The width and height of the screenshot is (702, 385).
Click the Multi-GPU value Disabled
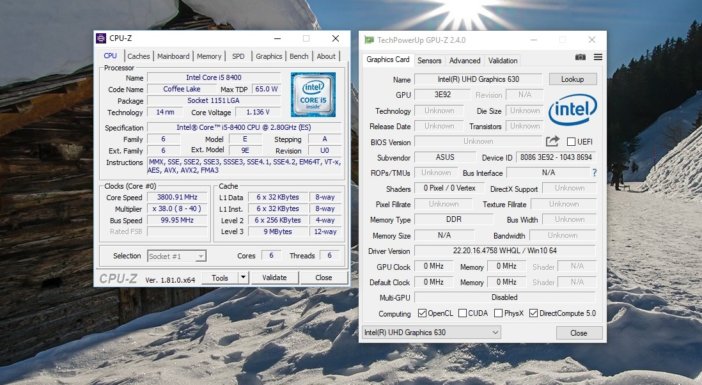[x=505, y=297]
